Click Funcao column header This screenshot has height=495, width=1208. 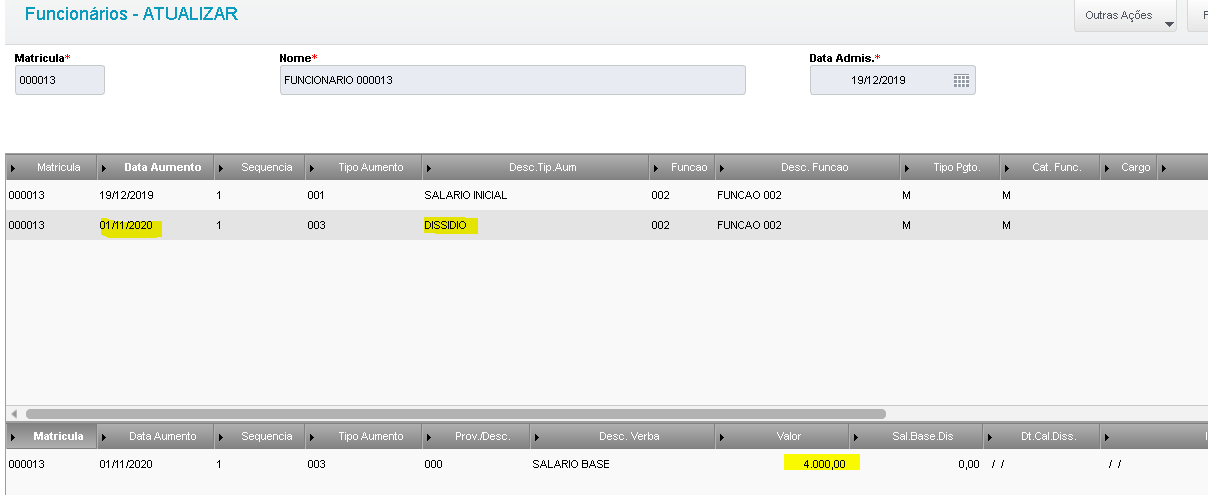(681, 167)
